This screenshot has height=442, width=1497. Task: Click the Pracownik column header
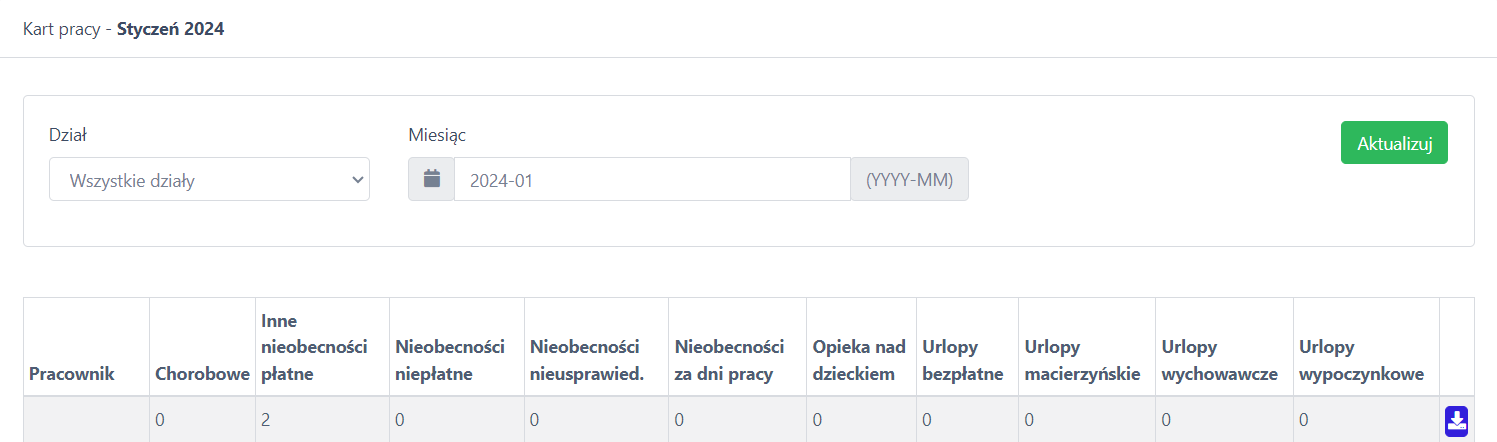[72, 374]
